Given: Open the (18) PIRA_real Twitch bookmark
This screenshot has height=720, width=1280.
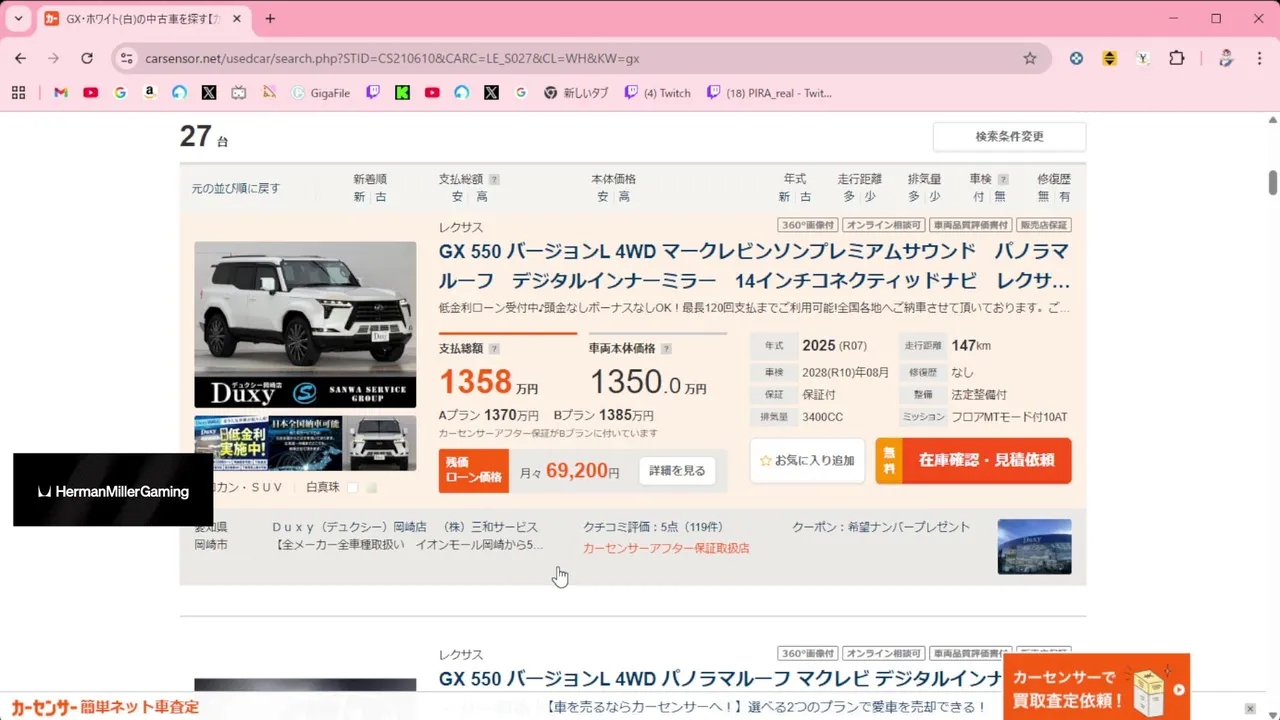Looking at the screenshot, I should 768,93.
